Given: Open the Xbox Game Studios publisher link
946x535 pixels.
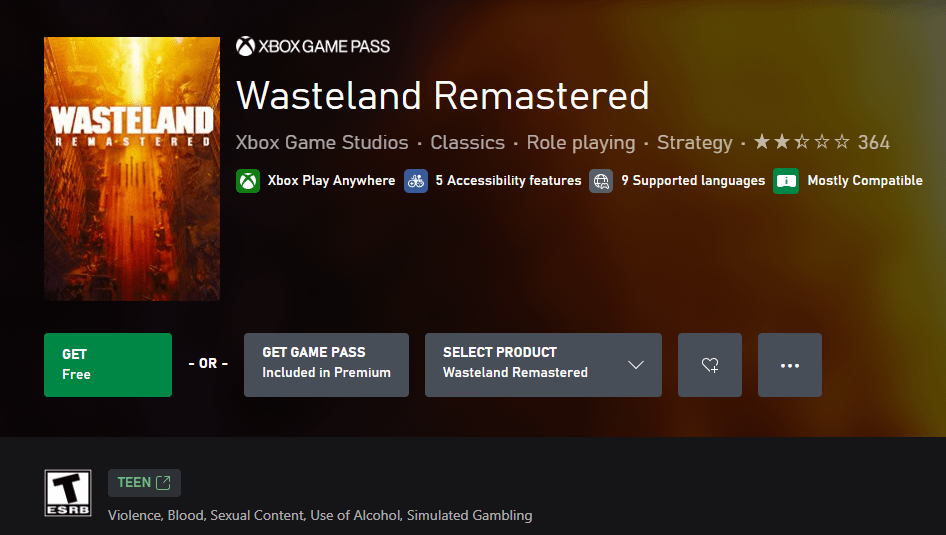Looking at the screenshot, I should [322, 143].
